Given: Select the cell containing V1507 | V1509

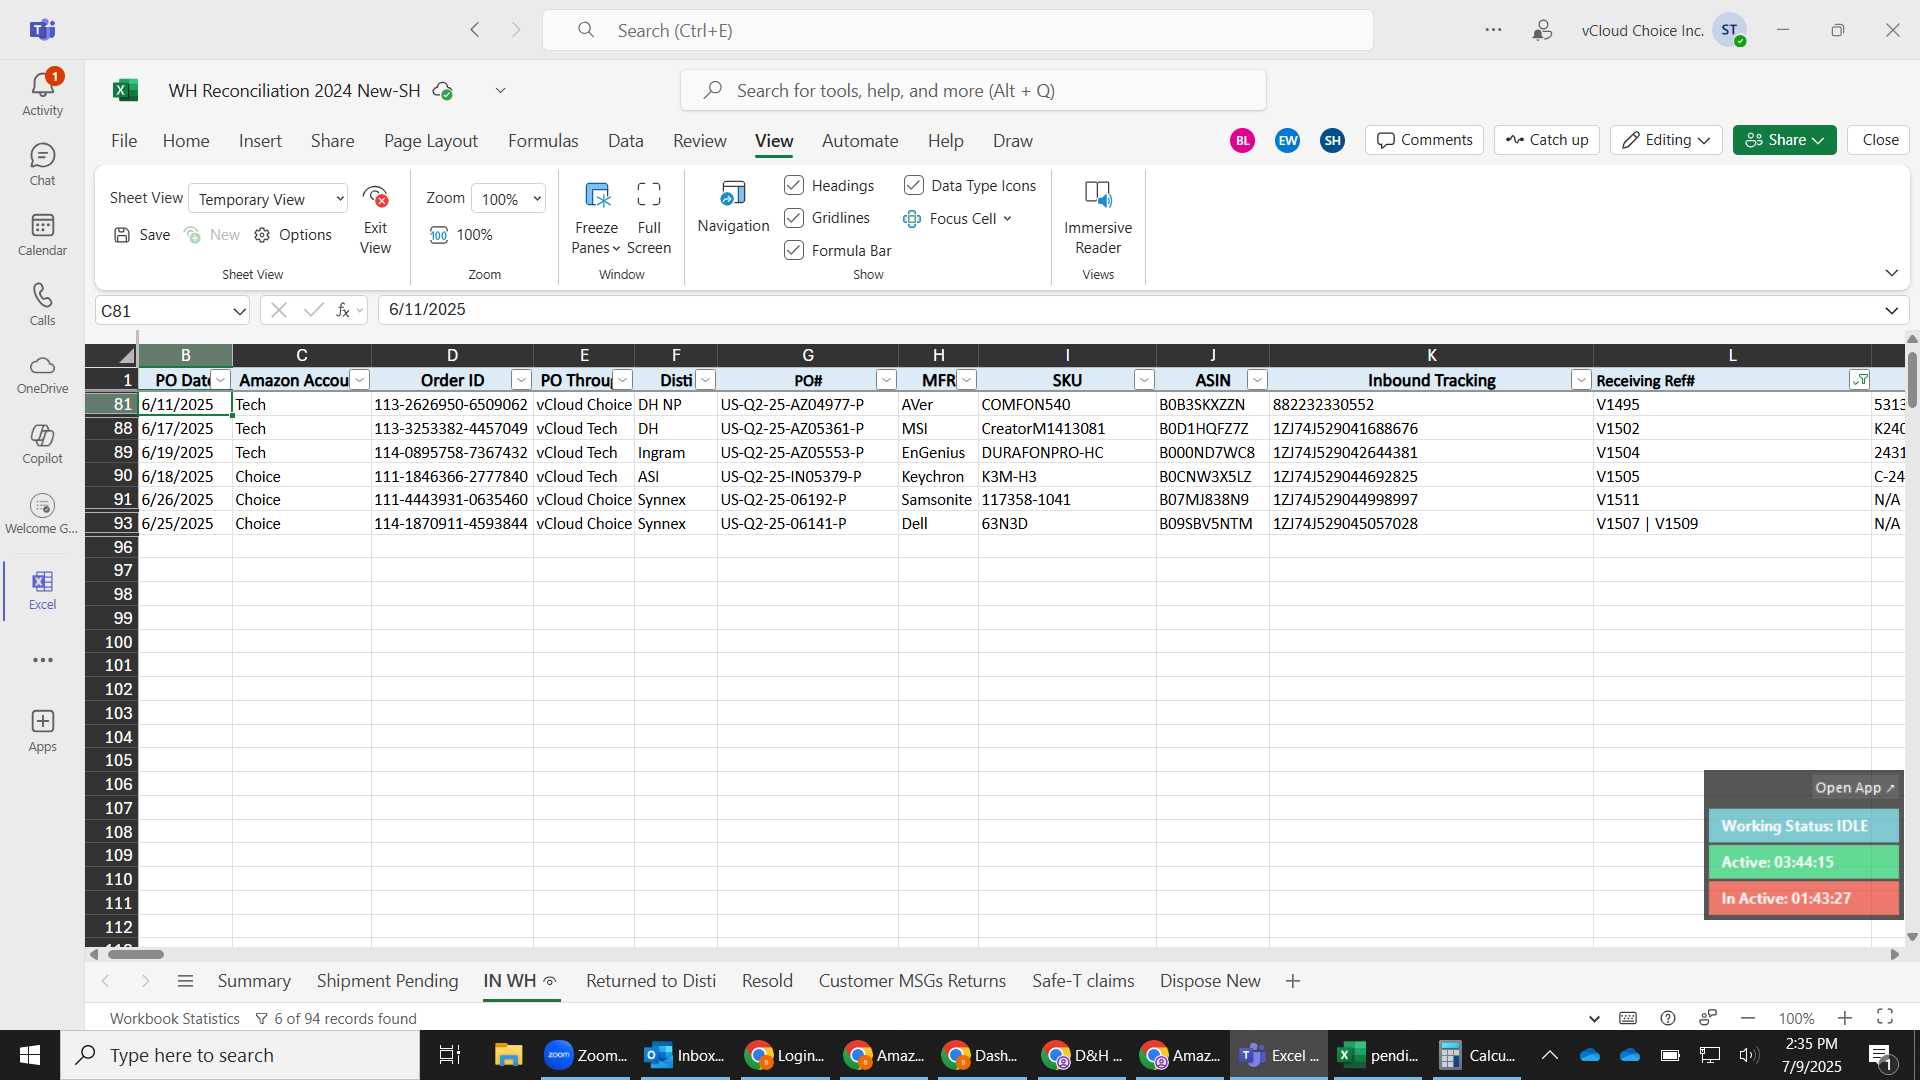Looking at the screenshot, I should pyautogui.click(x=1732, y=523).
